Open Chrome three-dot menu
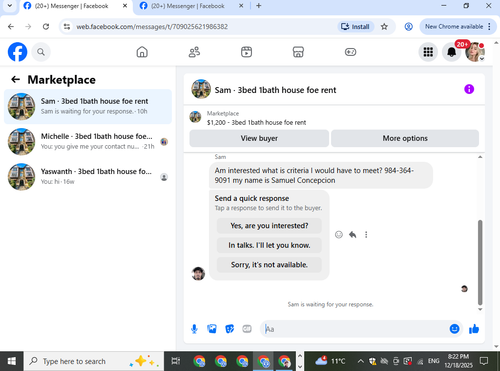 click(x=489, y=27)
